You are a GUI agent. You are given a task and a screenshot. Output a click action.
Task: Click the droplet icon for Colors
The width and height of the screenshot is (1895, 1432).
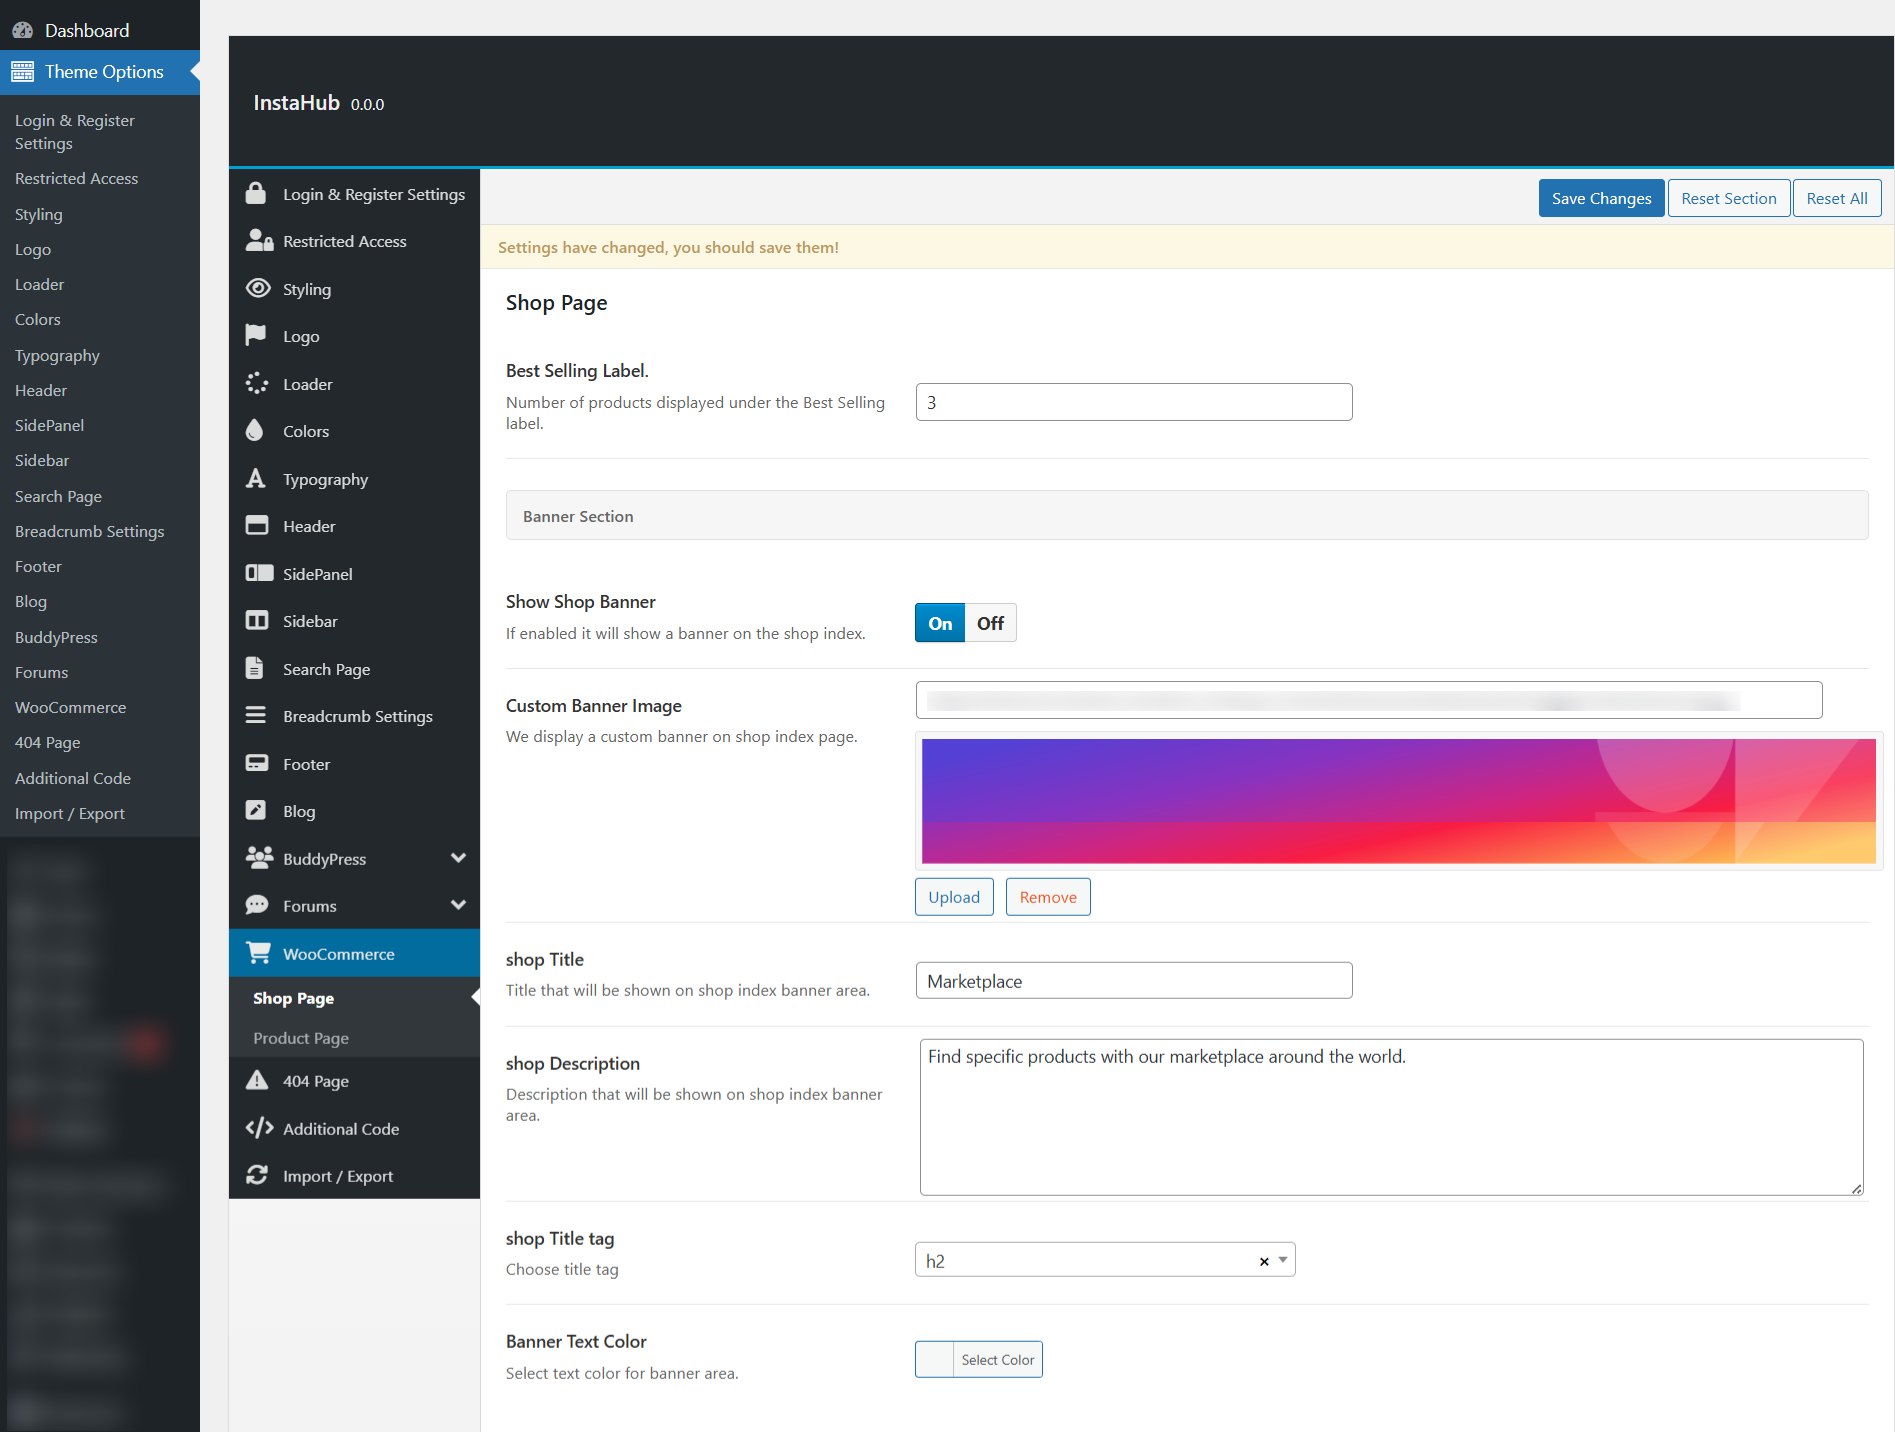pyautogui.click(x=255, y=431)
